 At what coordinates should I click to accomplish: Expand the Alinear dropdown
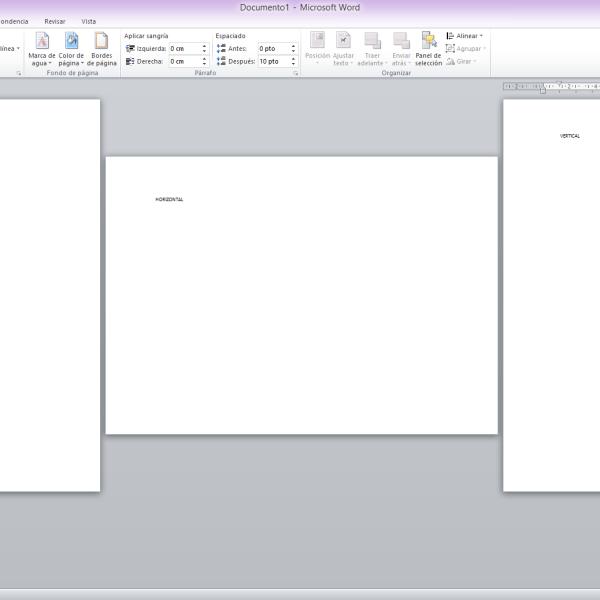[x=465, y=36]
